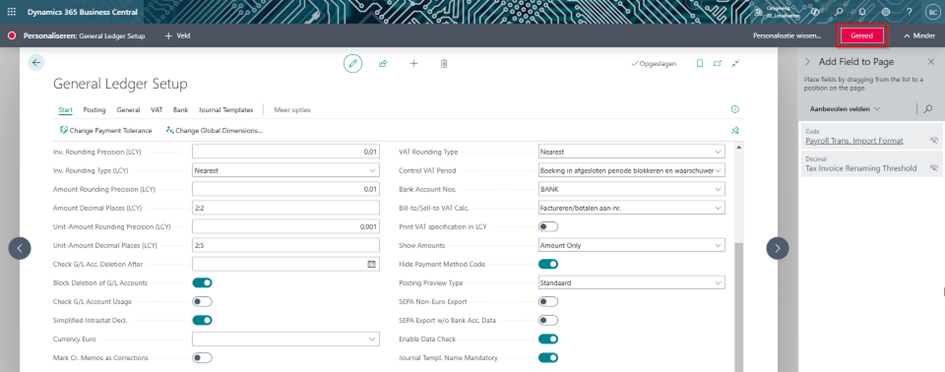Viewport: 945px width, 372px height.
Task: Click the pencil edit icon
Action: tap(353, 63)
